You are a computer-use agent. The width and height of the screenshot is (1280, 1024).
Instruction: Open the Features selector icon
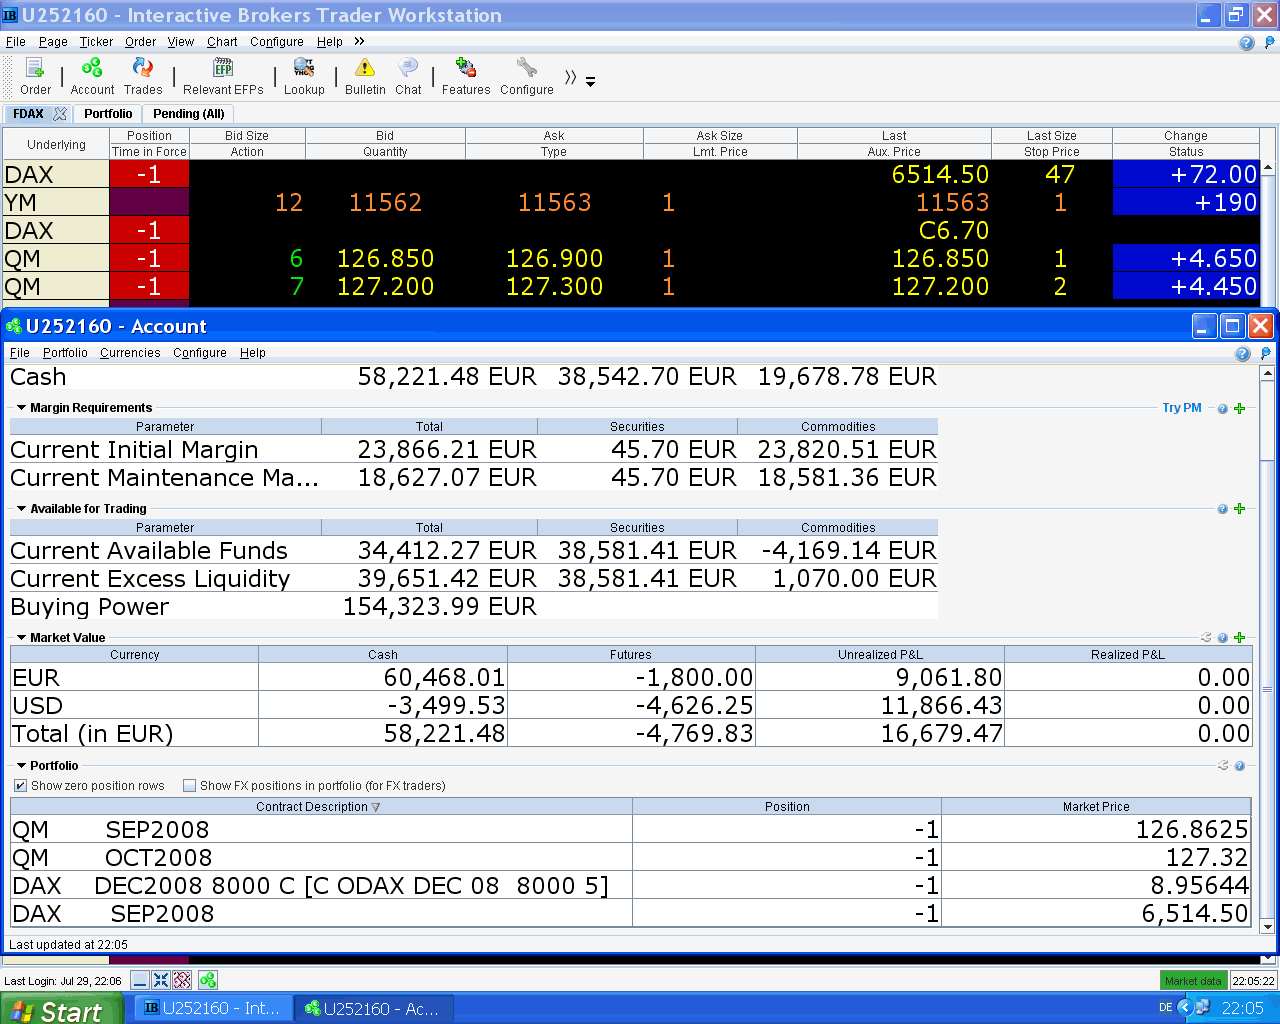466,76
